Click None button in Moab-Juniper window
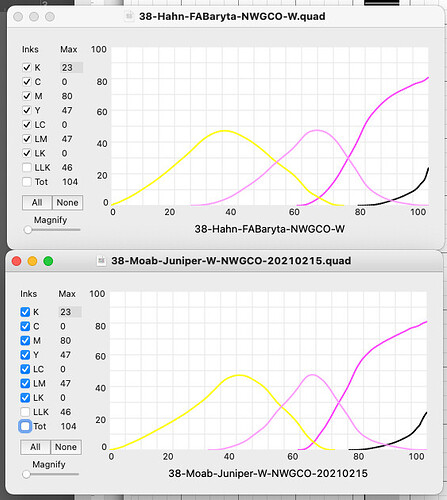The height and width of the screenshot is (500, 447). coord(66,447)
